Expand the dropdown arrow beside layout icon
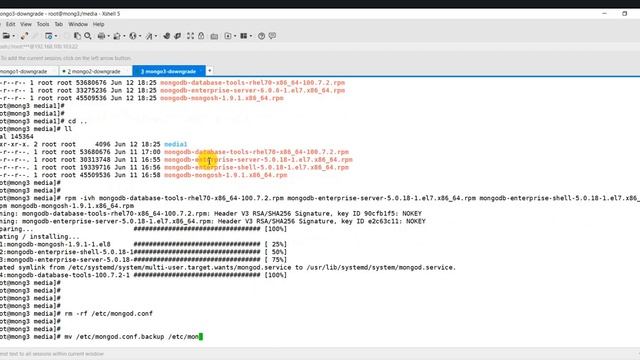 [x=251, y=36]
